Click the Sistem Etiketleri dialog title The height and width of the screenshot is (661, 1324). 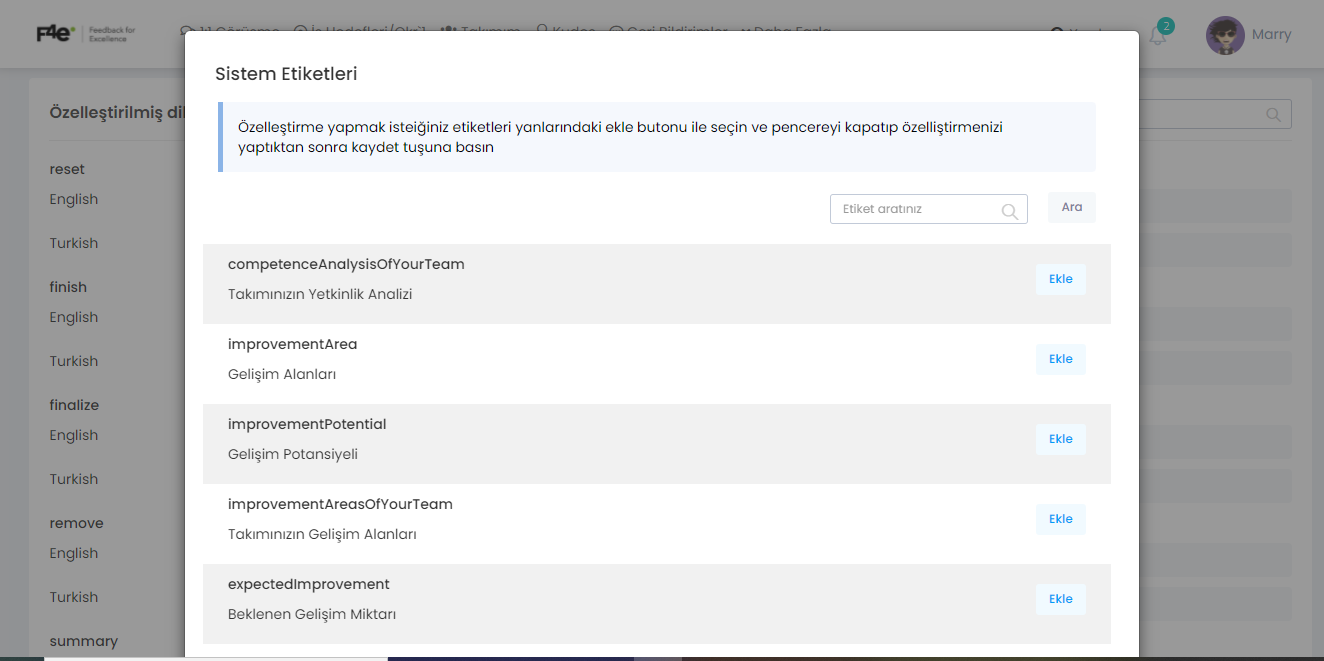click(x=286, y=74)
